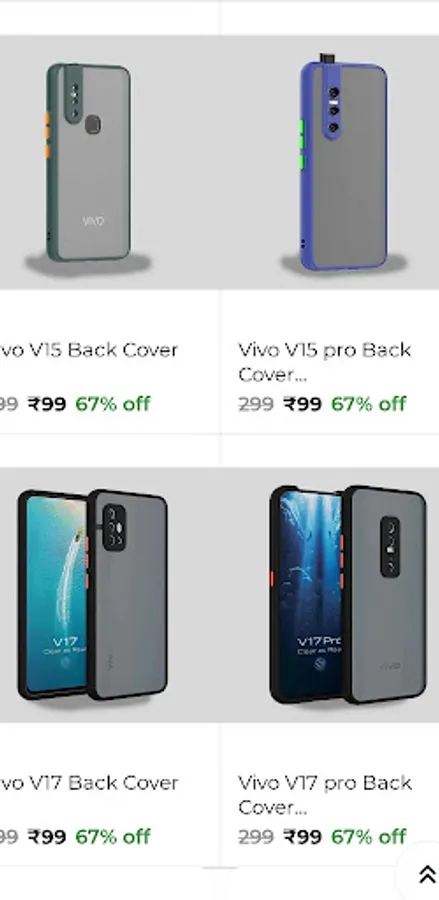
Task: Open the Vivo V17 pro black case image
Action: click(x=331, y=595)
